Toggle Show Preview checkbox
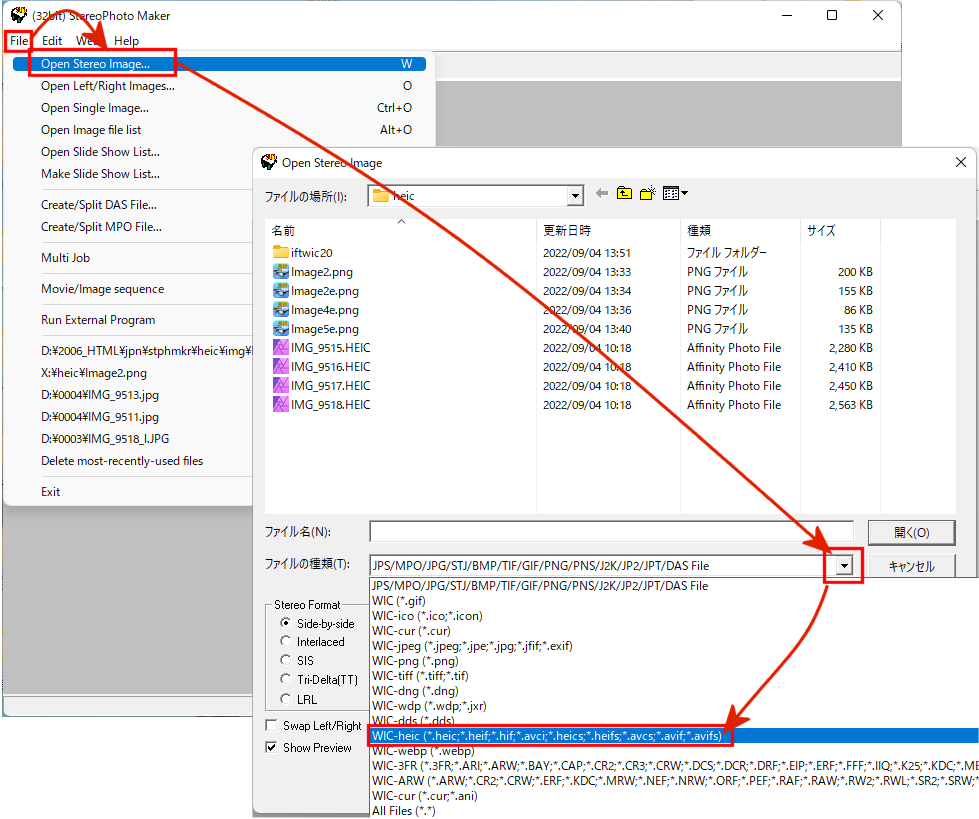This screenshot has width=979, height=819. (272, 747)
